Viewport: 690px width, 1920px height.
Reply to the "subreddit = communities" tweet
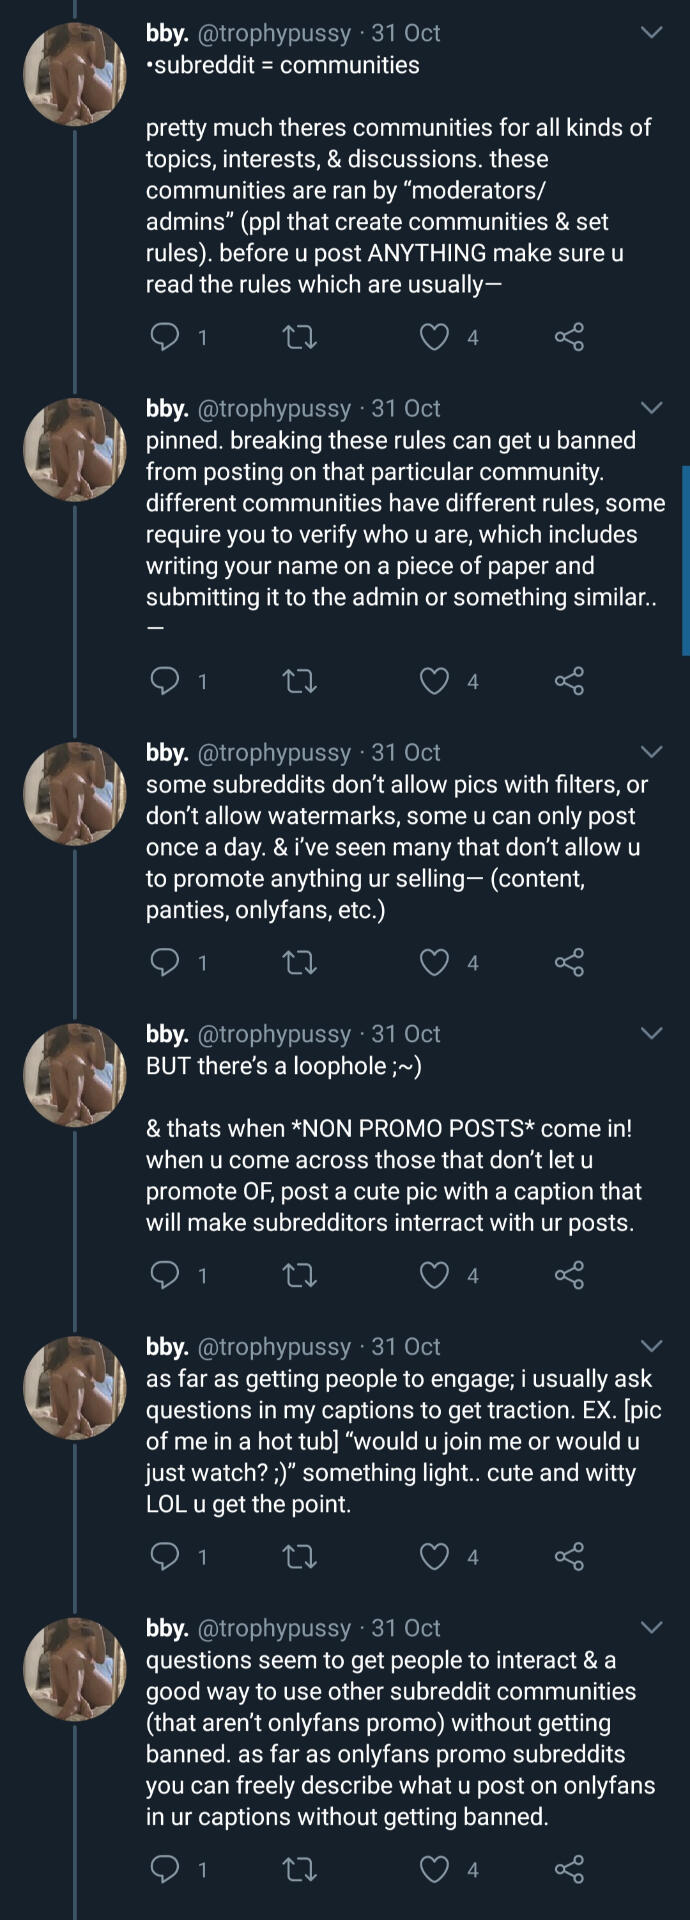(x=164, y=337)
